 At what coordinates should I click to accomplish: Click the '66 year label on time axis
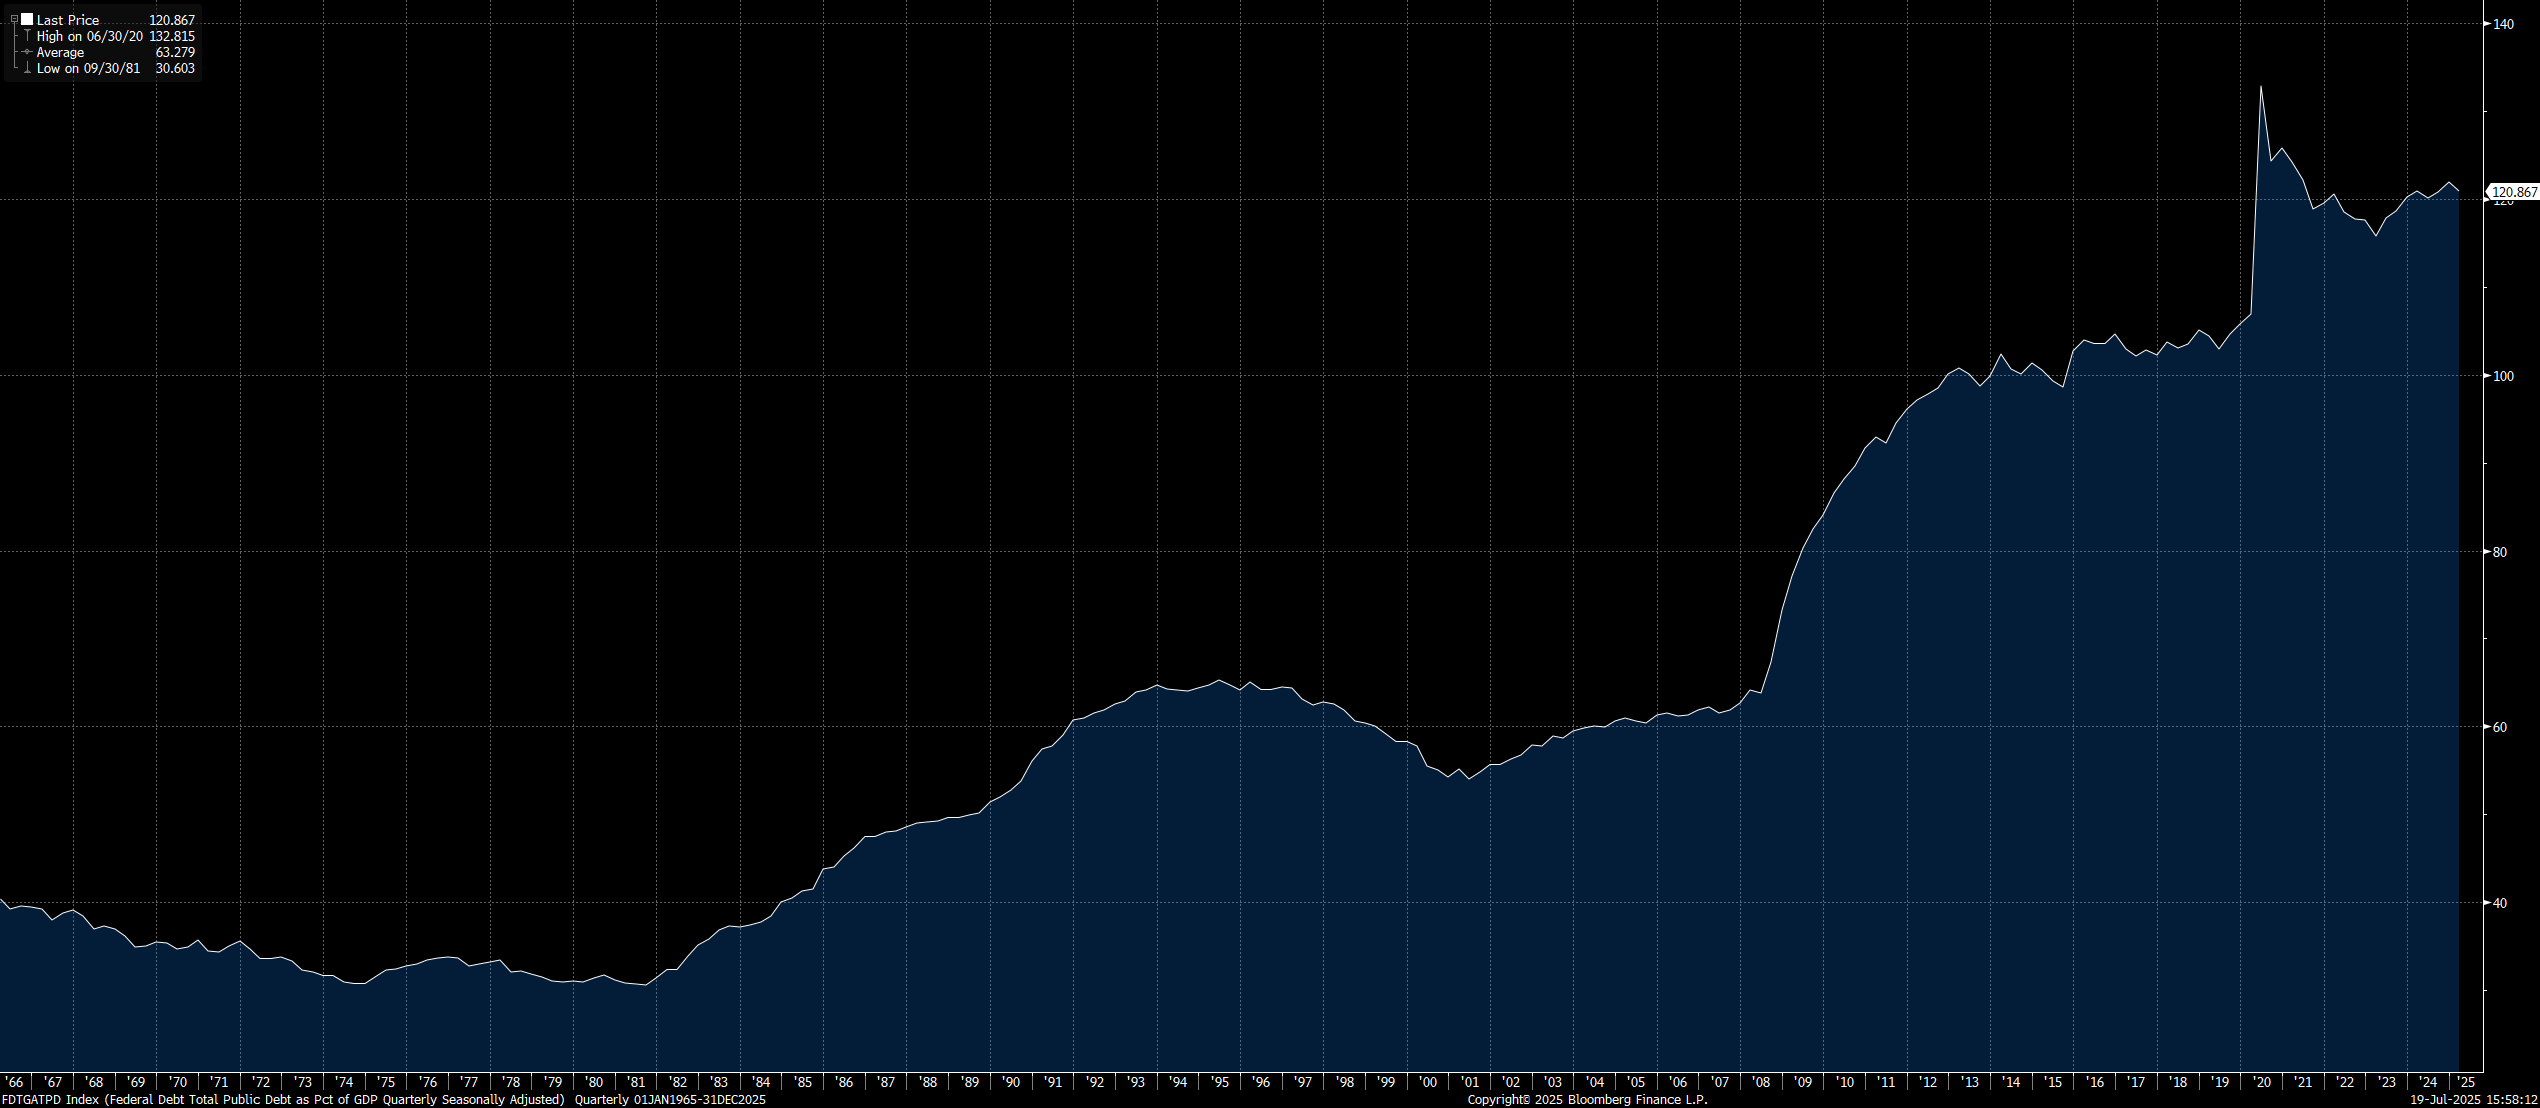[14, 1082]
